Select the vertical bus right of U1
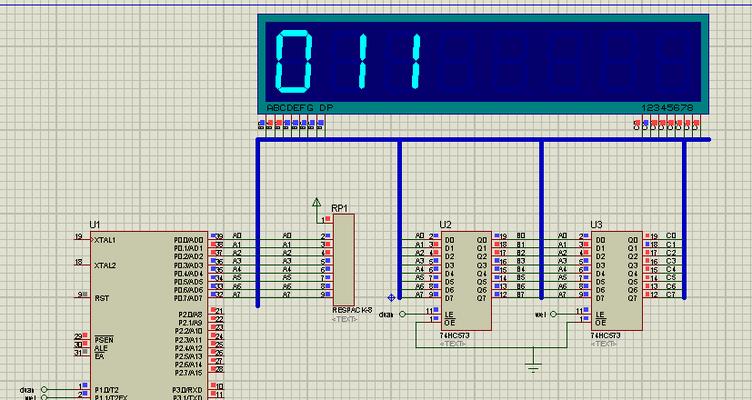The width and height of the screenshot is (752, 400). pyautogui.click(x=258, y=223)
